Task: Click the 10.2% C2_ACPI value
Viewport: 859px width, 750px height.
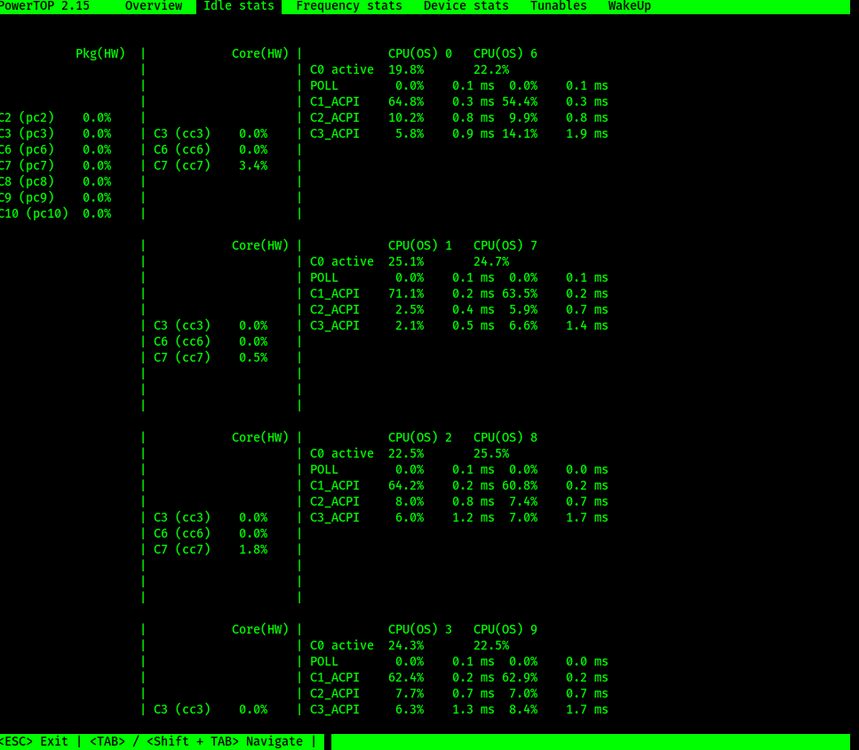Action: tap(406, 118)
